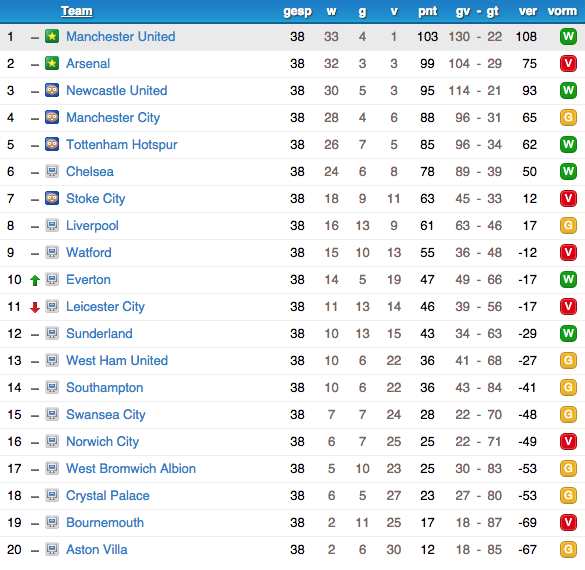Click the computer icon beside Chelsea
The image size is (585, 570).
tap(52, 171)
